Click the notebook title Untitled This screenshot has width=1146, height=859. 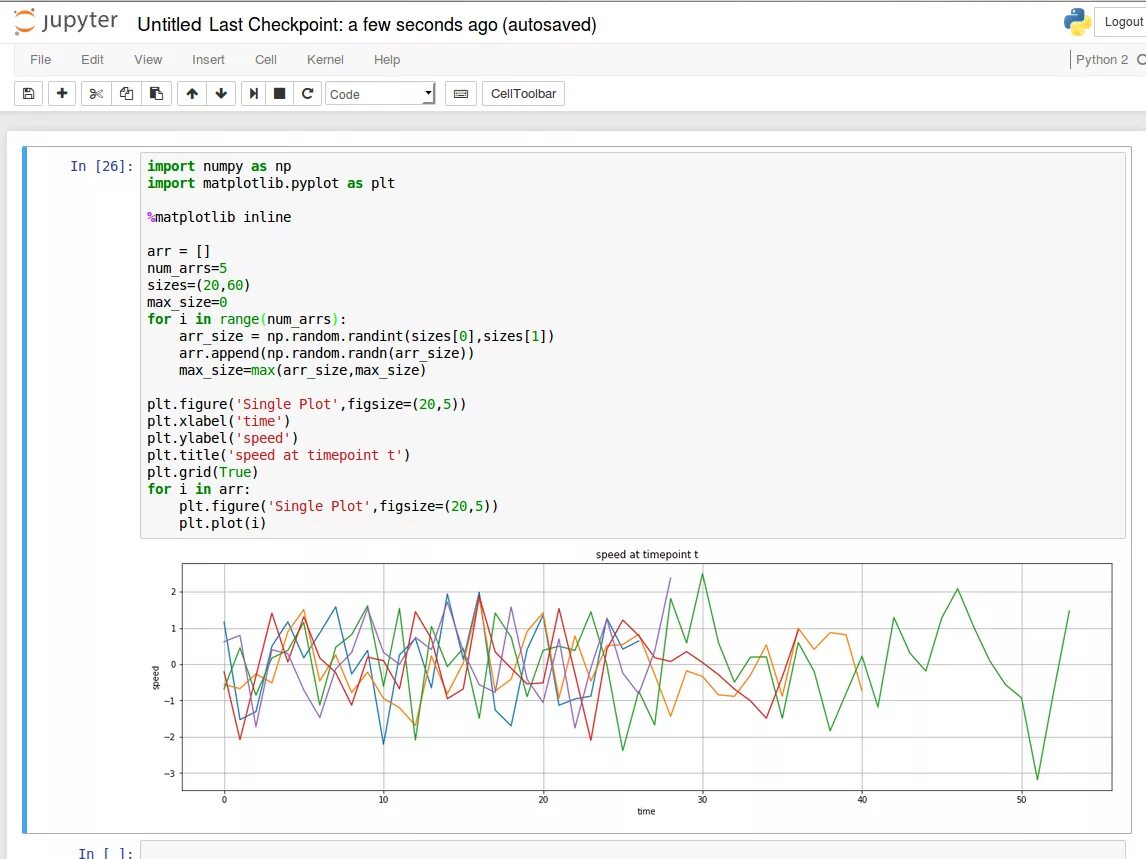tap(169, 25)
